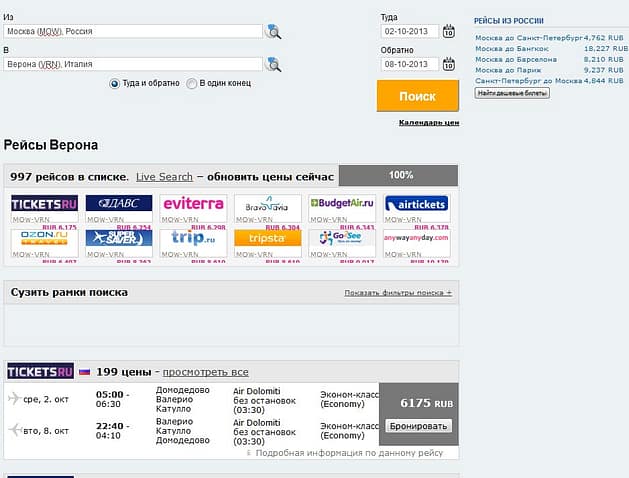Open 'просмотреть все' prices link for Tickets.ru
This screenshot has height=478, width=629.
(x=205, y=372)
